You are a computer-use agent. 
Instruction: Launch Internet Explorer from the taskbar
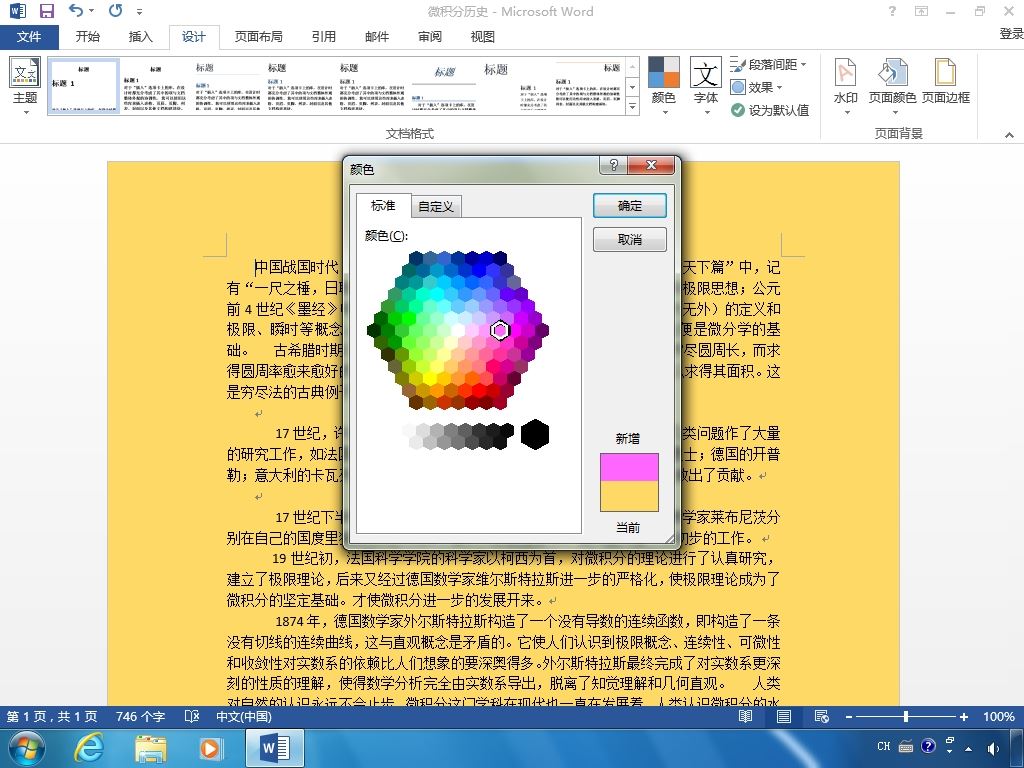88,748
